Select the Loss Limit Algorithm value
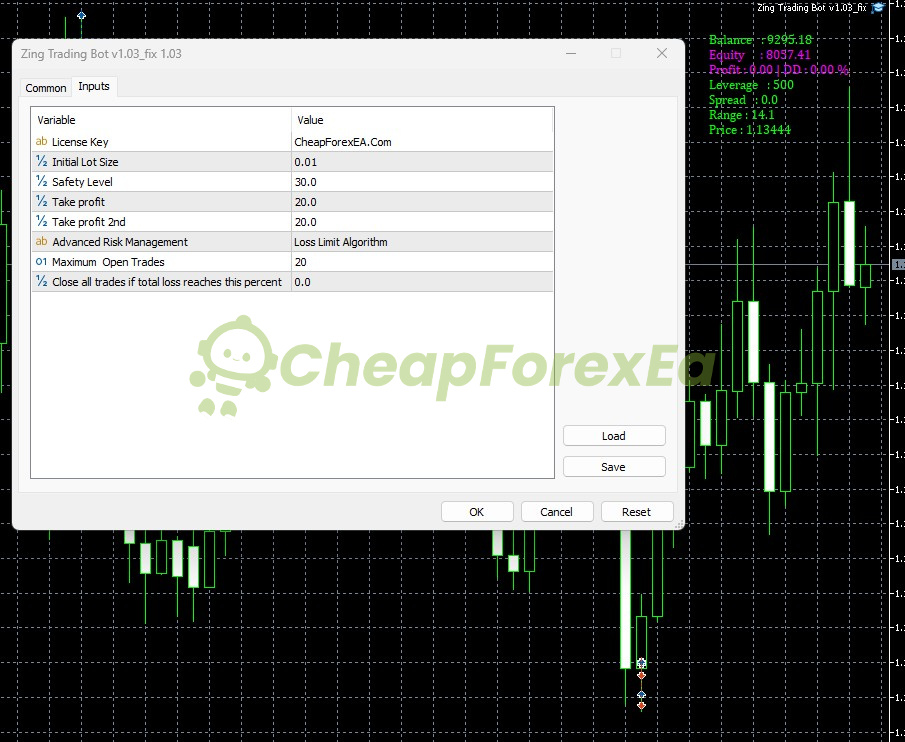The width and height of the screenshot is (905, 742). [x=422, y=242]
